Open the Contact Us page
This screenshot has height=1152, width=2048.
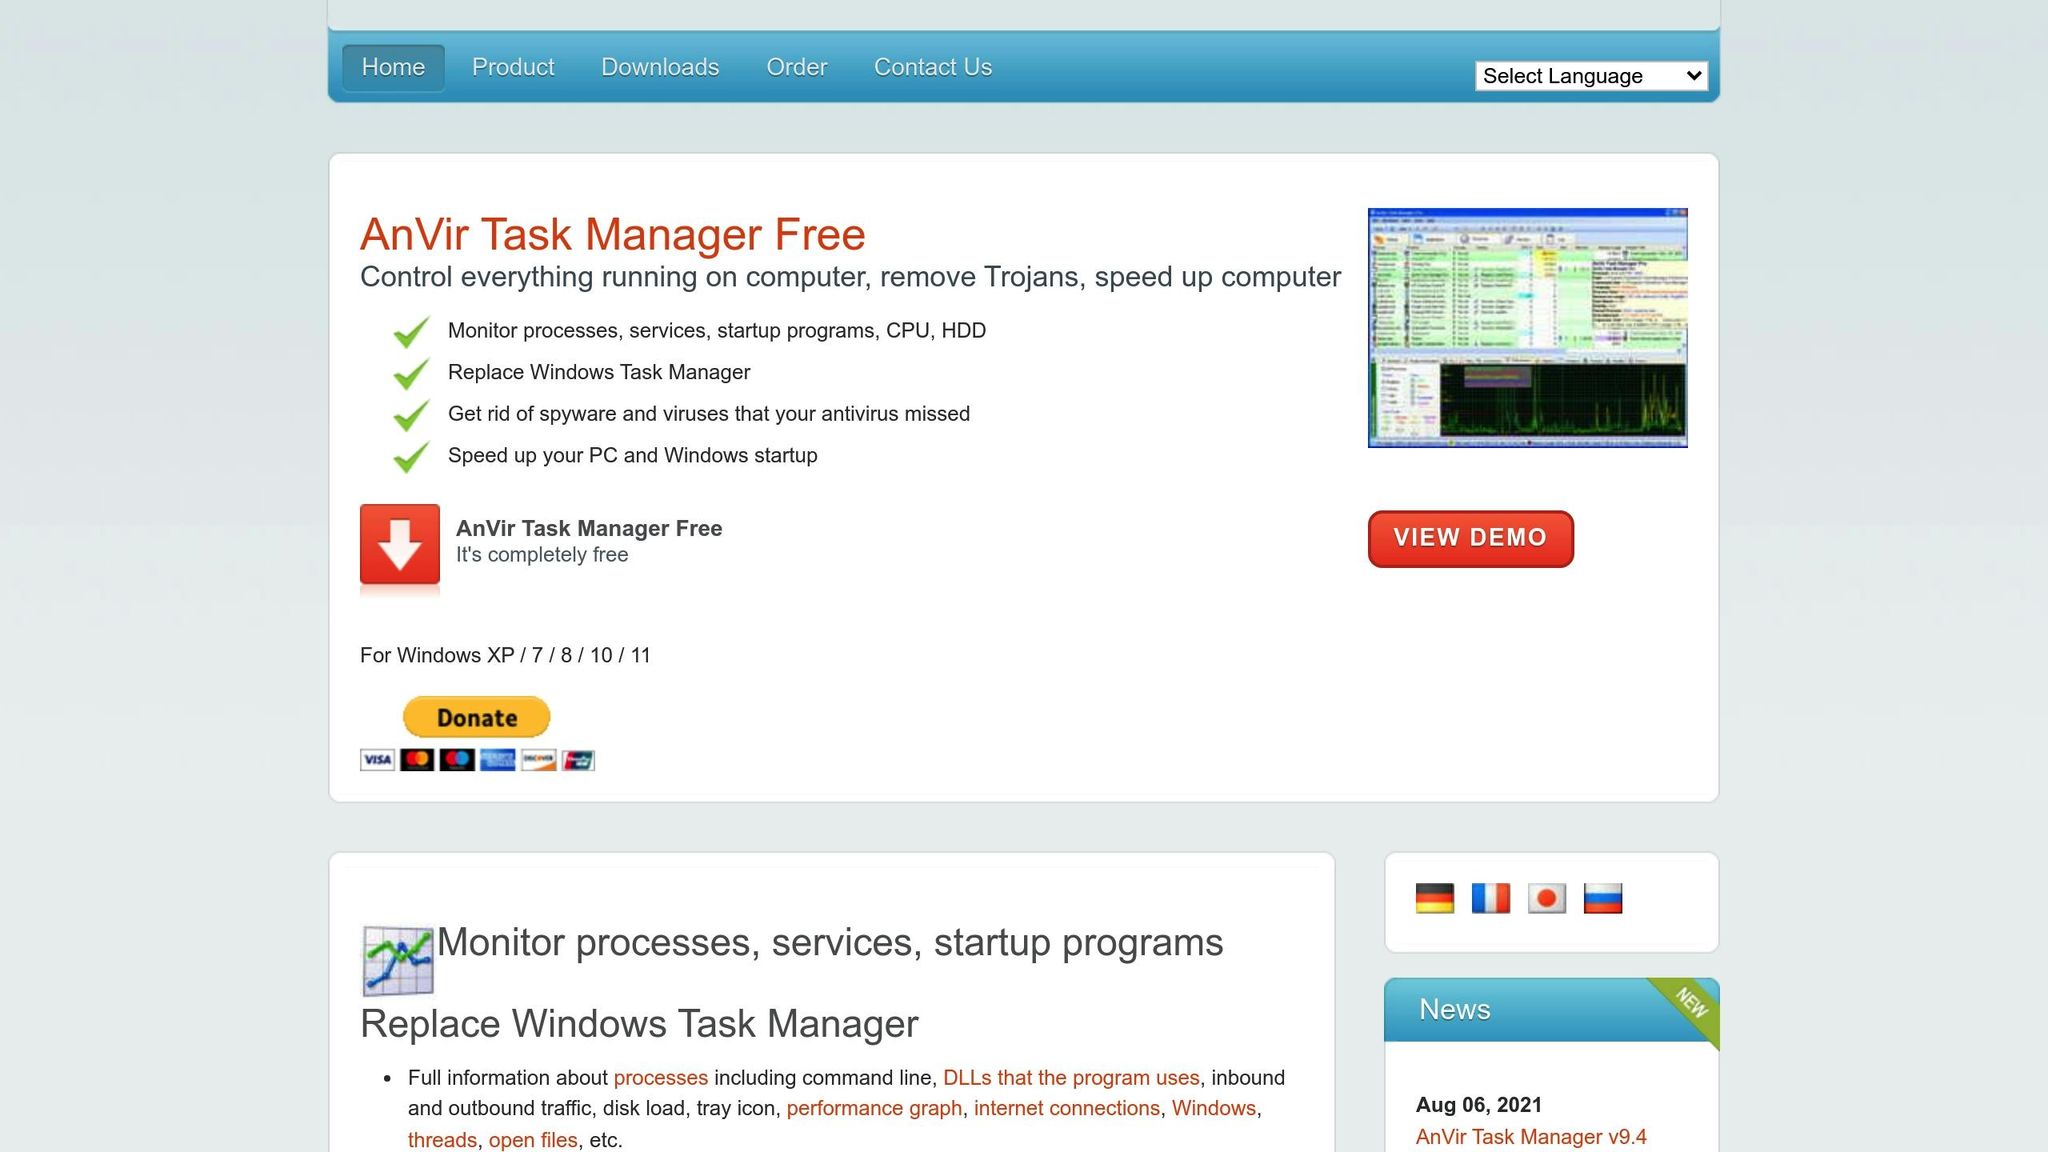point(932,66)
